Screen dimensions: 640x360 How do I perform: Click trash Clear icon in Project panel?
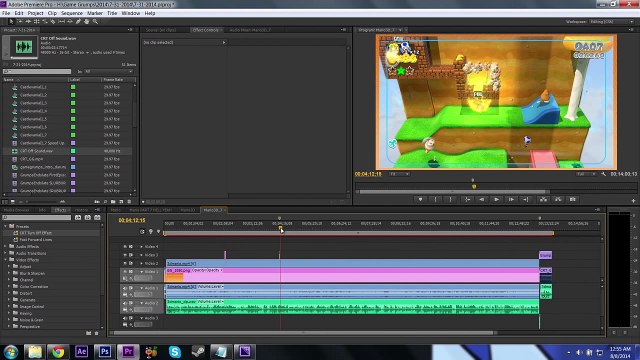[x=129, y=202]
